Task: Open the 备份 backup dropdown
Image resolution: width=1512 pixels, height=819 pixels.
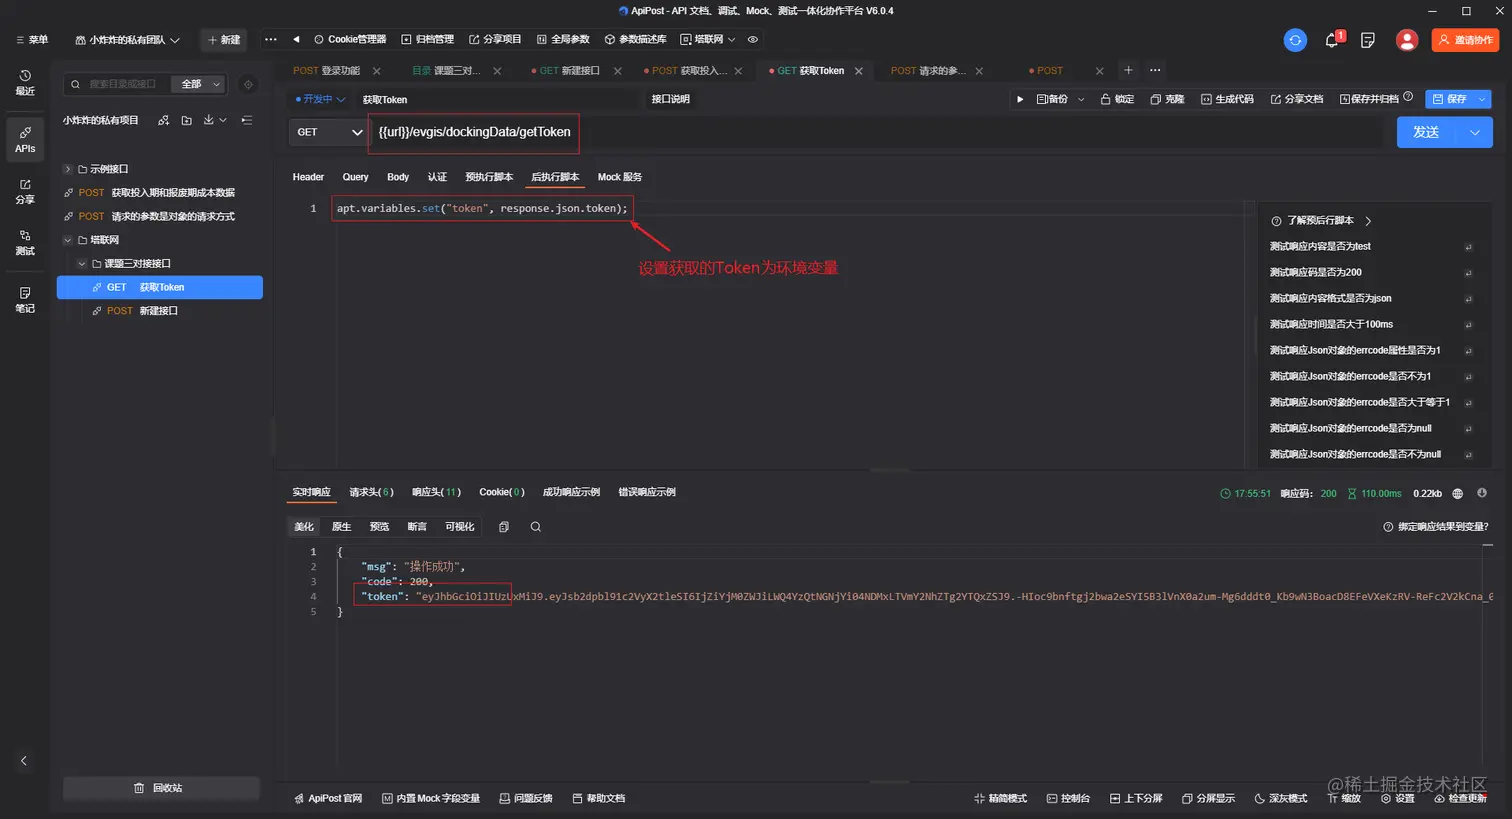Action: [x=1061, y=99]
